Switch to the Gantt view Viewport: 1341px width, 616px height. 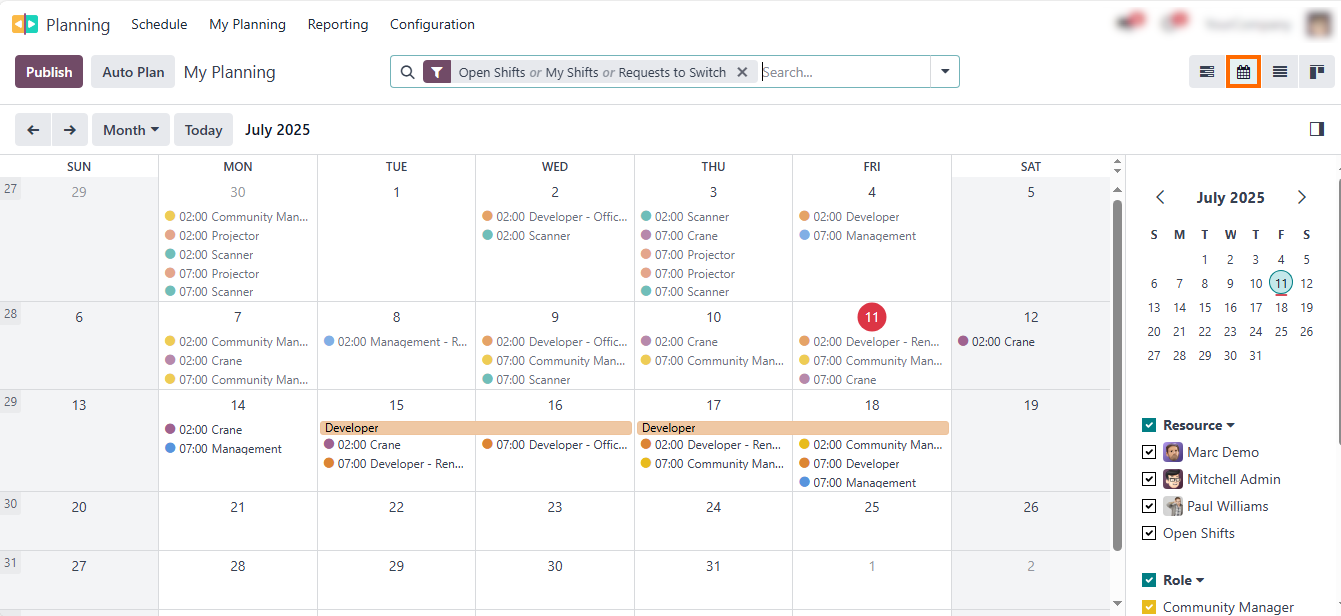pyautogui.click(x=1206, y=71)
